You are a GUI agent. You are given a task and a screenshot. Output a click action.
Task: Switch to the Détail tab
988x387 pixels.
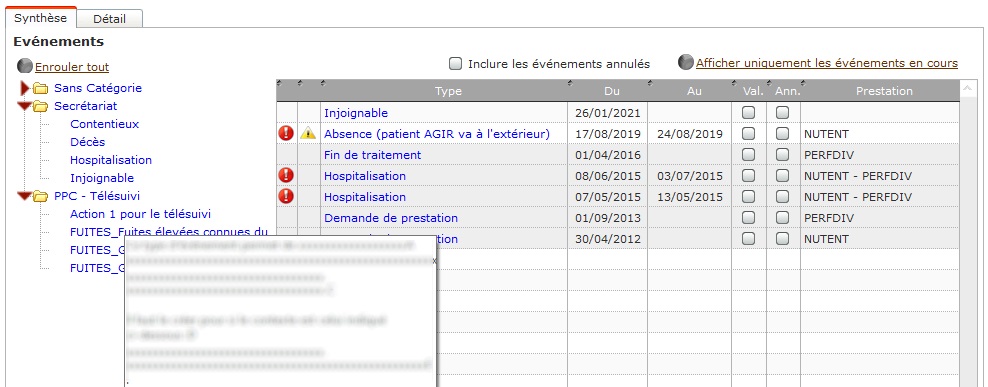[x=110, y=19]
